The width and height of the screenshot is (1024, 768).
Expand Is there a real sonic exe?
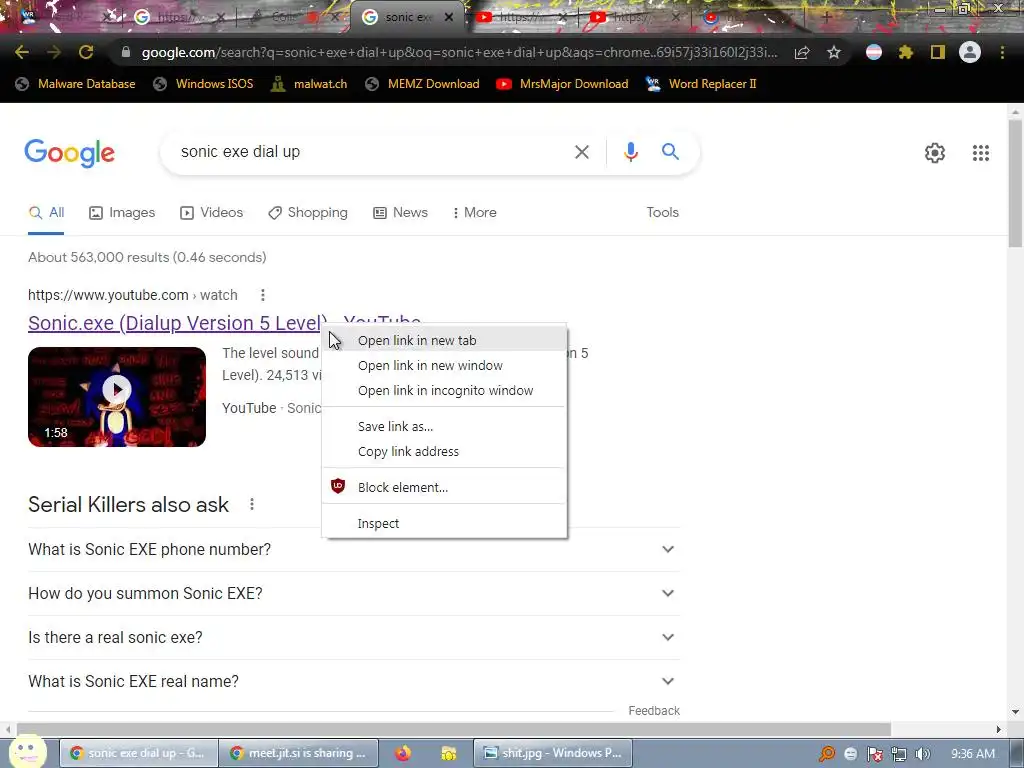(x=353, y=637)
